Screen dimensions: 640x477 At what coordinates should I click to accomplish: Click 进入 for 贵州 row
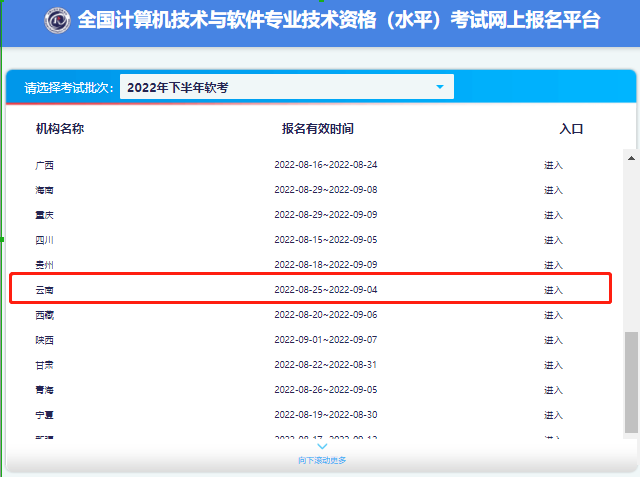coord(553,265)
